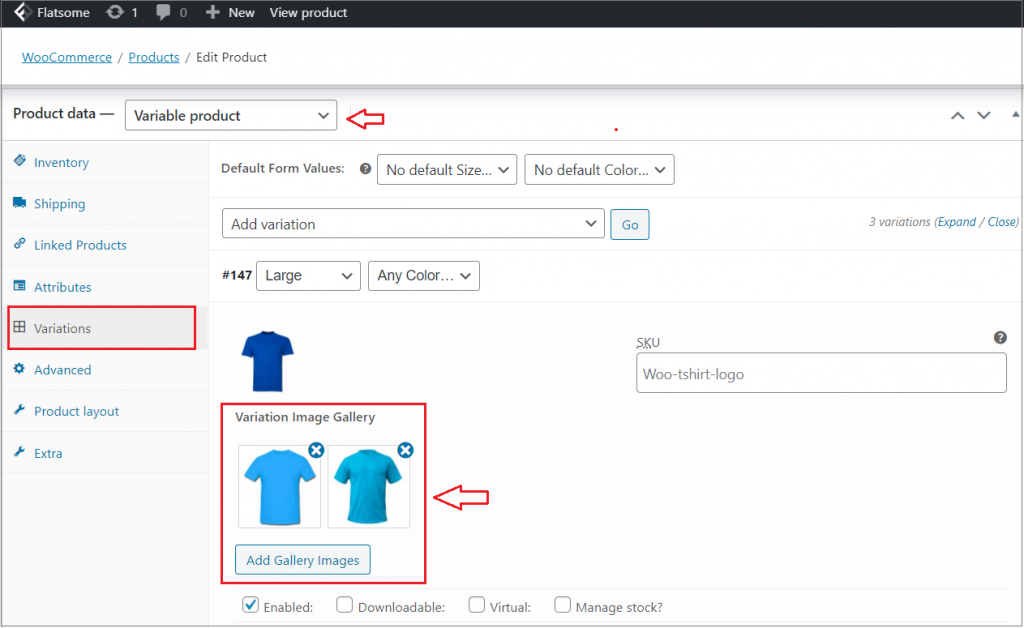Click the WooCommerce breadcrumb link
This screenshot has height=628, width=1024.
coord(67,57)
